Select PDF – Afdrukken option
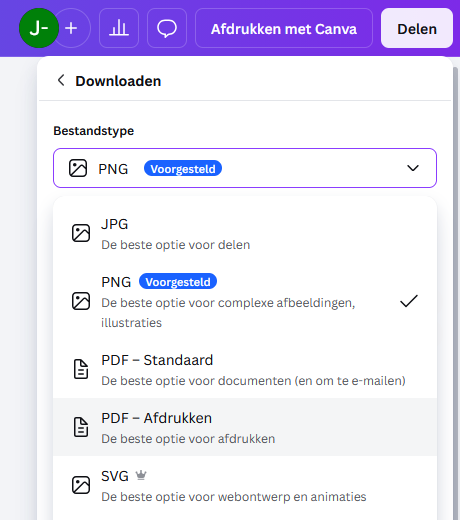The image size is (460, 520). point(245,427)
